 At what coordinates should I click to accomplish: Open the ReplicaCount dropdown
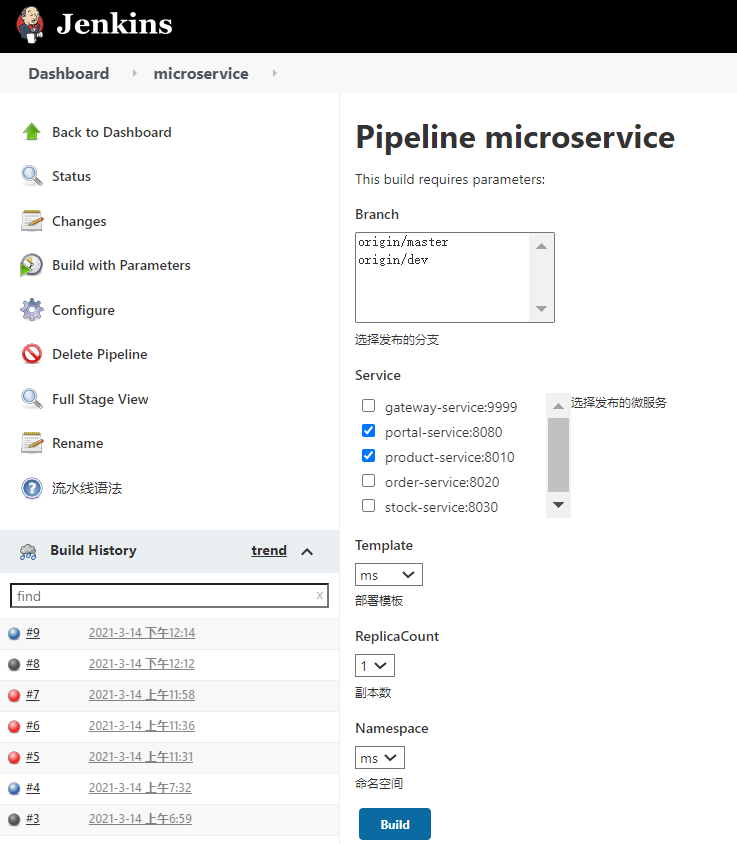pos(375,666)
